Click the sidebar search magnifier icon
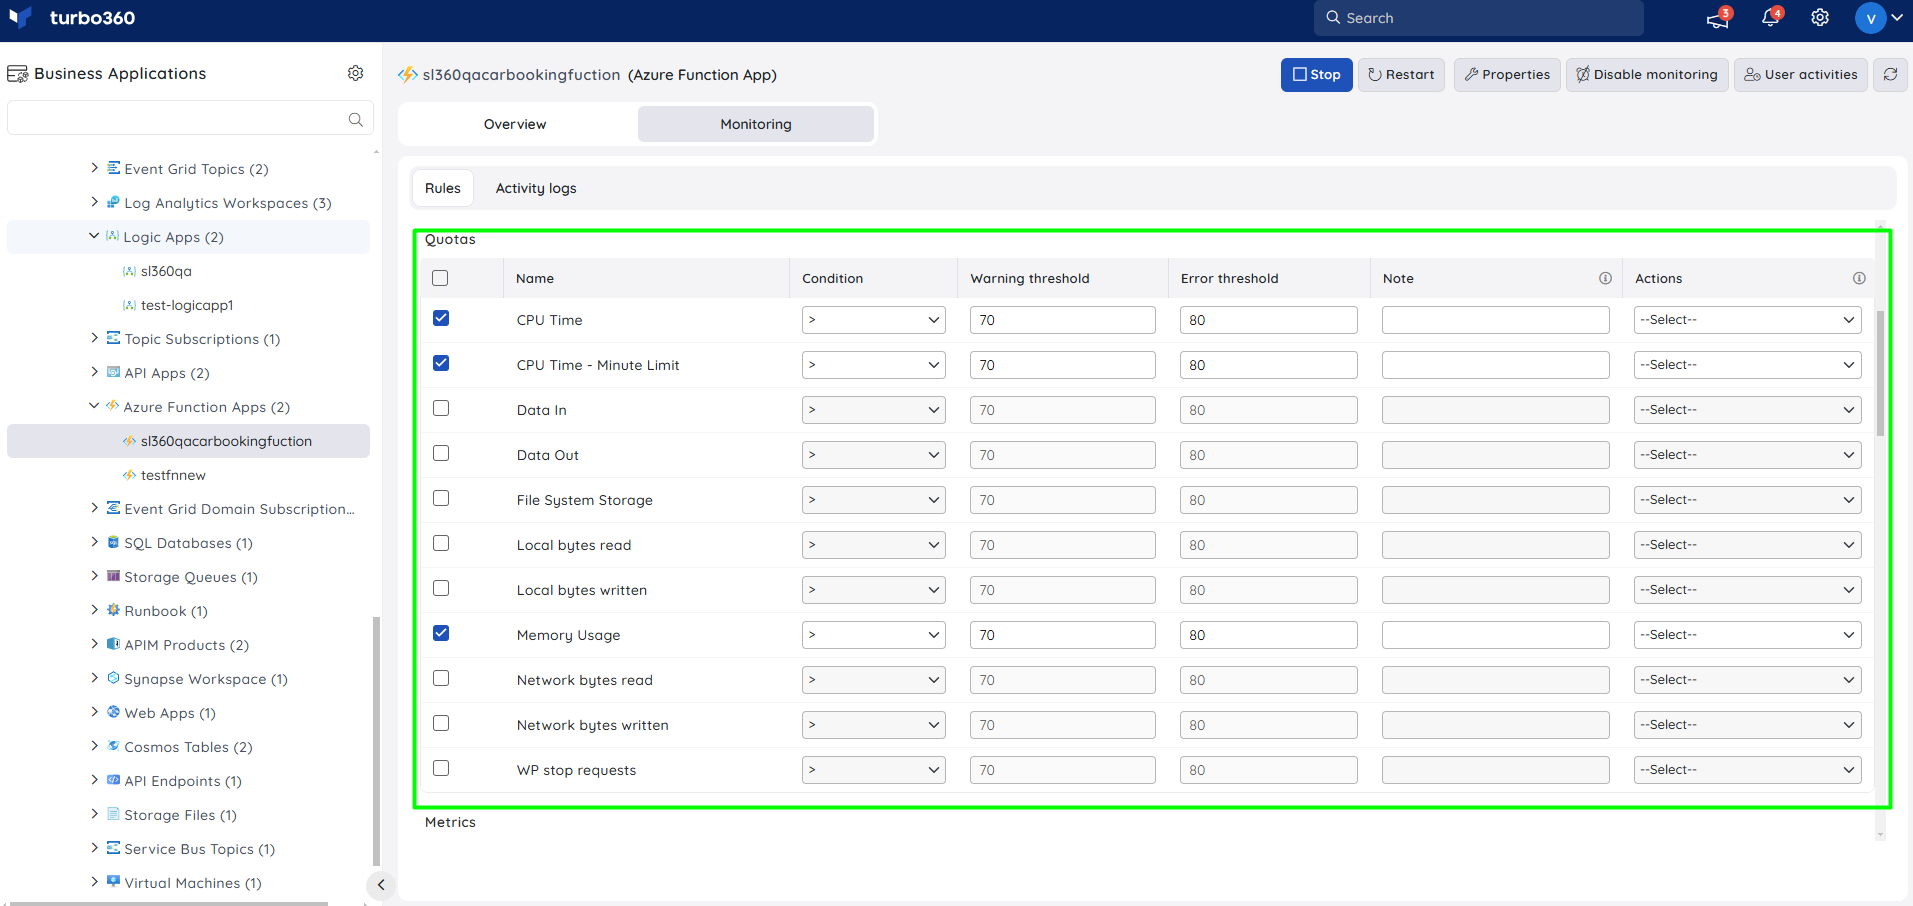This screenshot has height=906, width=1913. pos(355,119)
